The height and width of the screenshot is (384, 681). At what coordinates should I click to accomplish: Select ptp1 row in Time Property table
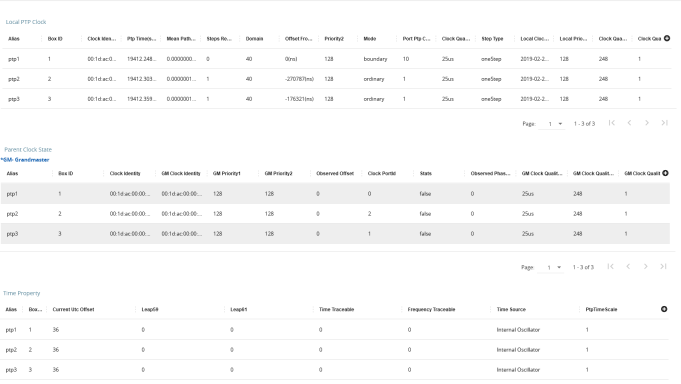[334, 330]
